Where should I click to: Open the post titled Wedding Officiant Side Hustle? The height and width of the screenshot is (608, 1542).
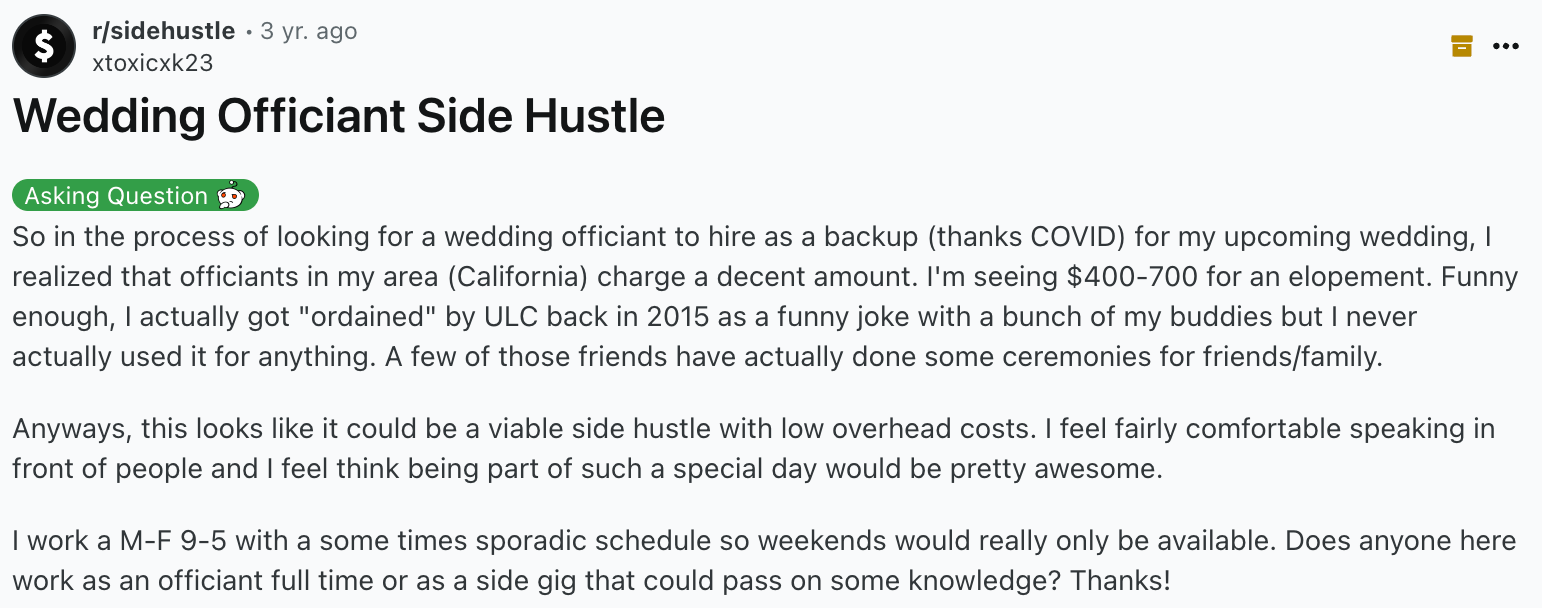(x=338, y=116)
